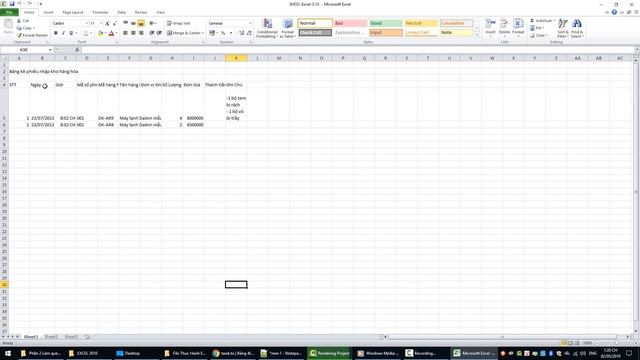Open the Format as Table gallery
Screen dimensions: 640x360
287,28
